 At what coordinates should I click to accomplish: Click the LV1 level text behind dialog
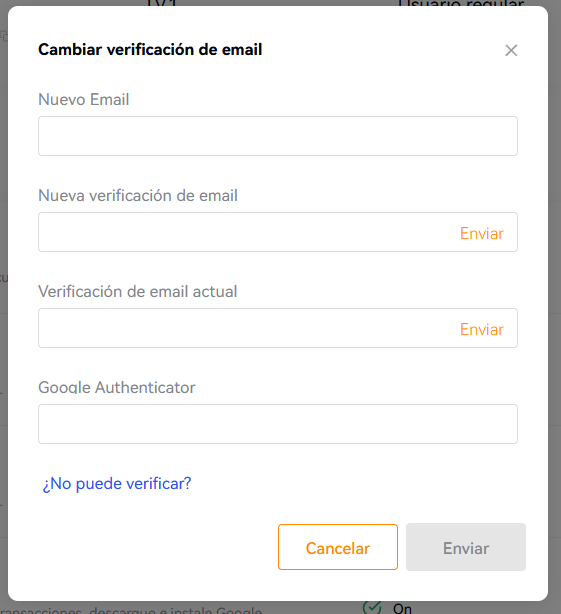coord(162,3)
